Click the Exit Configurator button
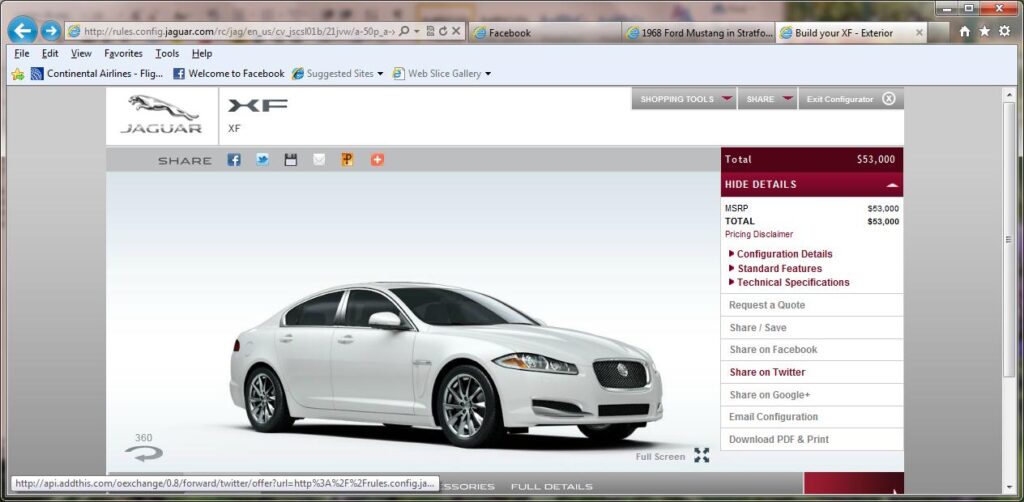The width and height of the screenshot is (1024, 502). [851, 99]
